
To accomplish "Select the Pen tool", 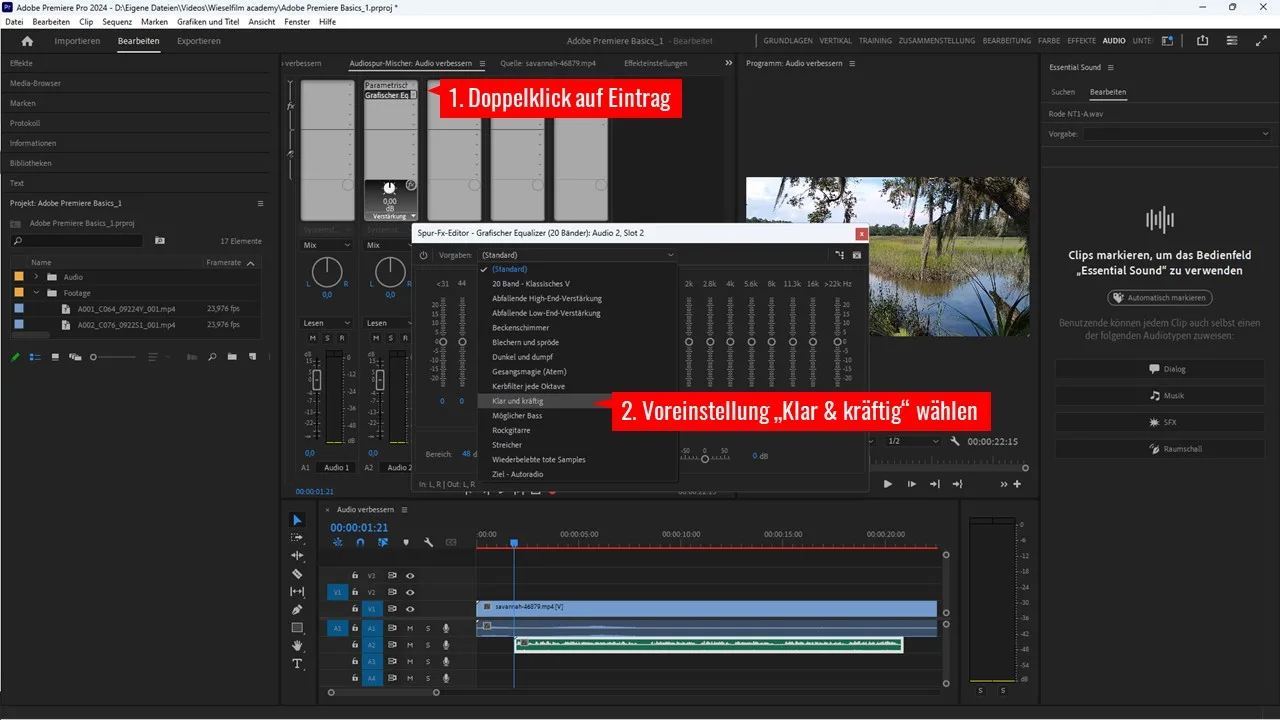I will point(297,610).
